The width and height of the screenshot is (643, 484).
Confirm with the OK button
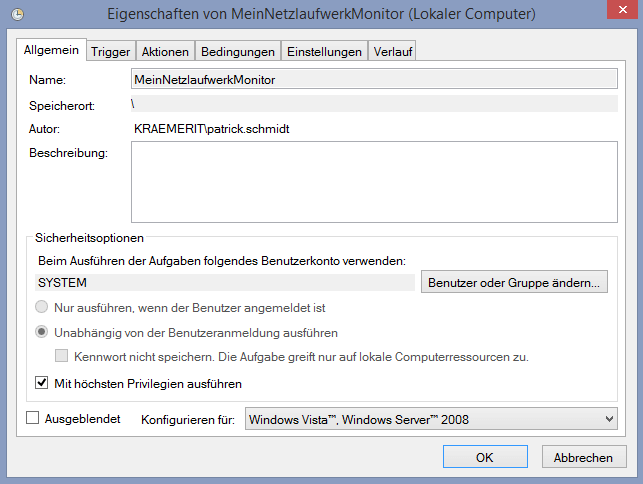485,457
